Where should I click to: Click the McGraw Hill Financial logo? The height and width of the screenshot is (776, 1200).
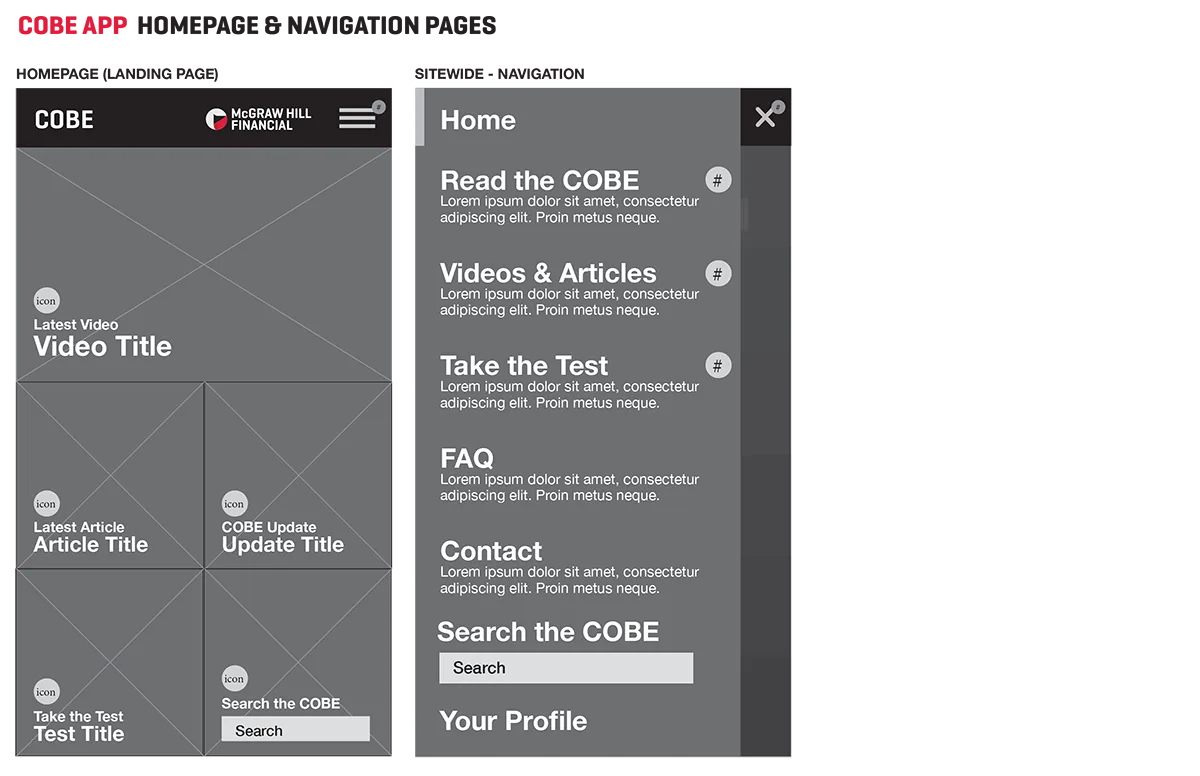point(259,119)
